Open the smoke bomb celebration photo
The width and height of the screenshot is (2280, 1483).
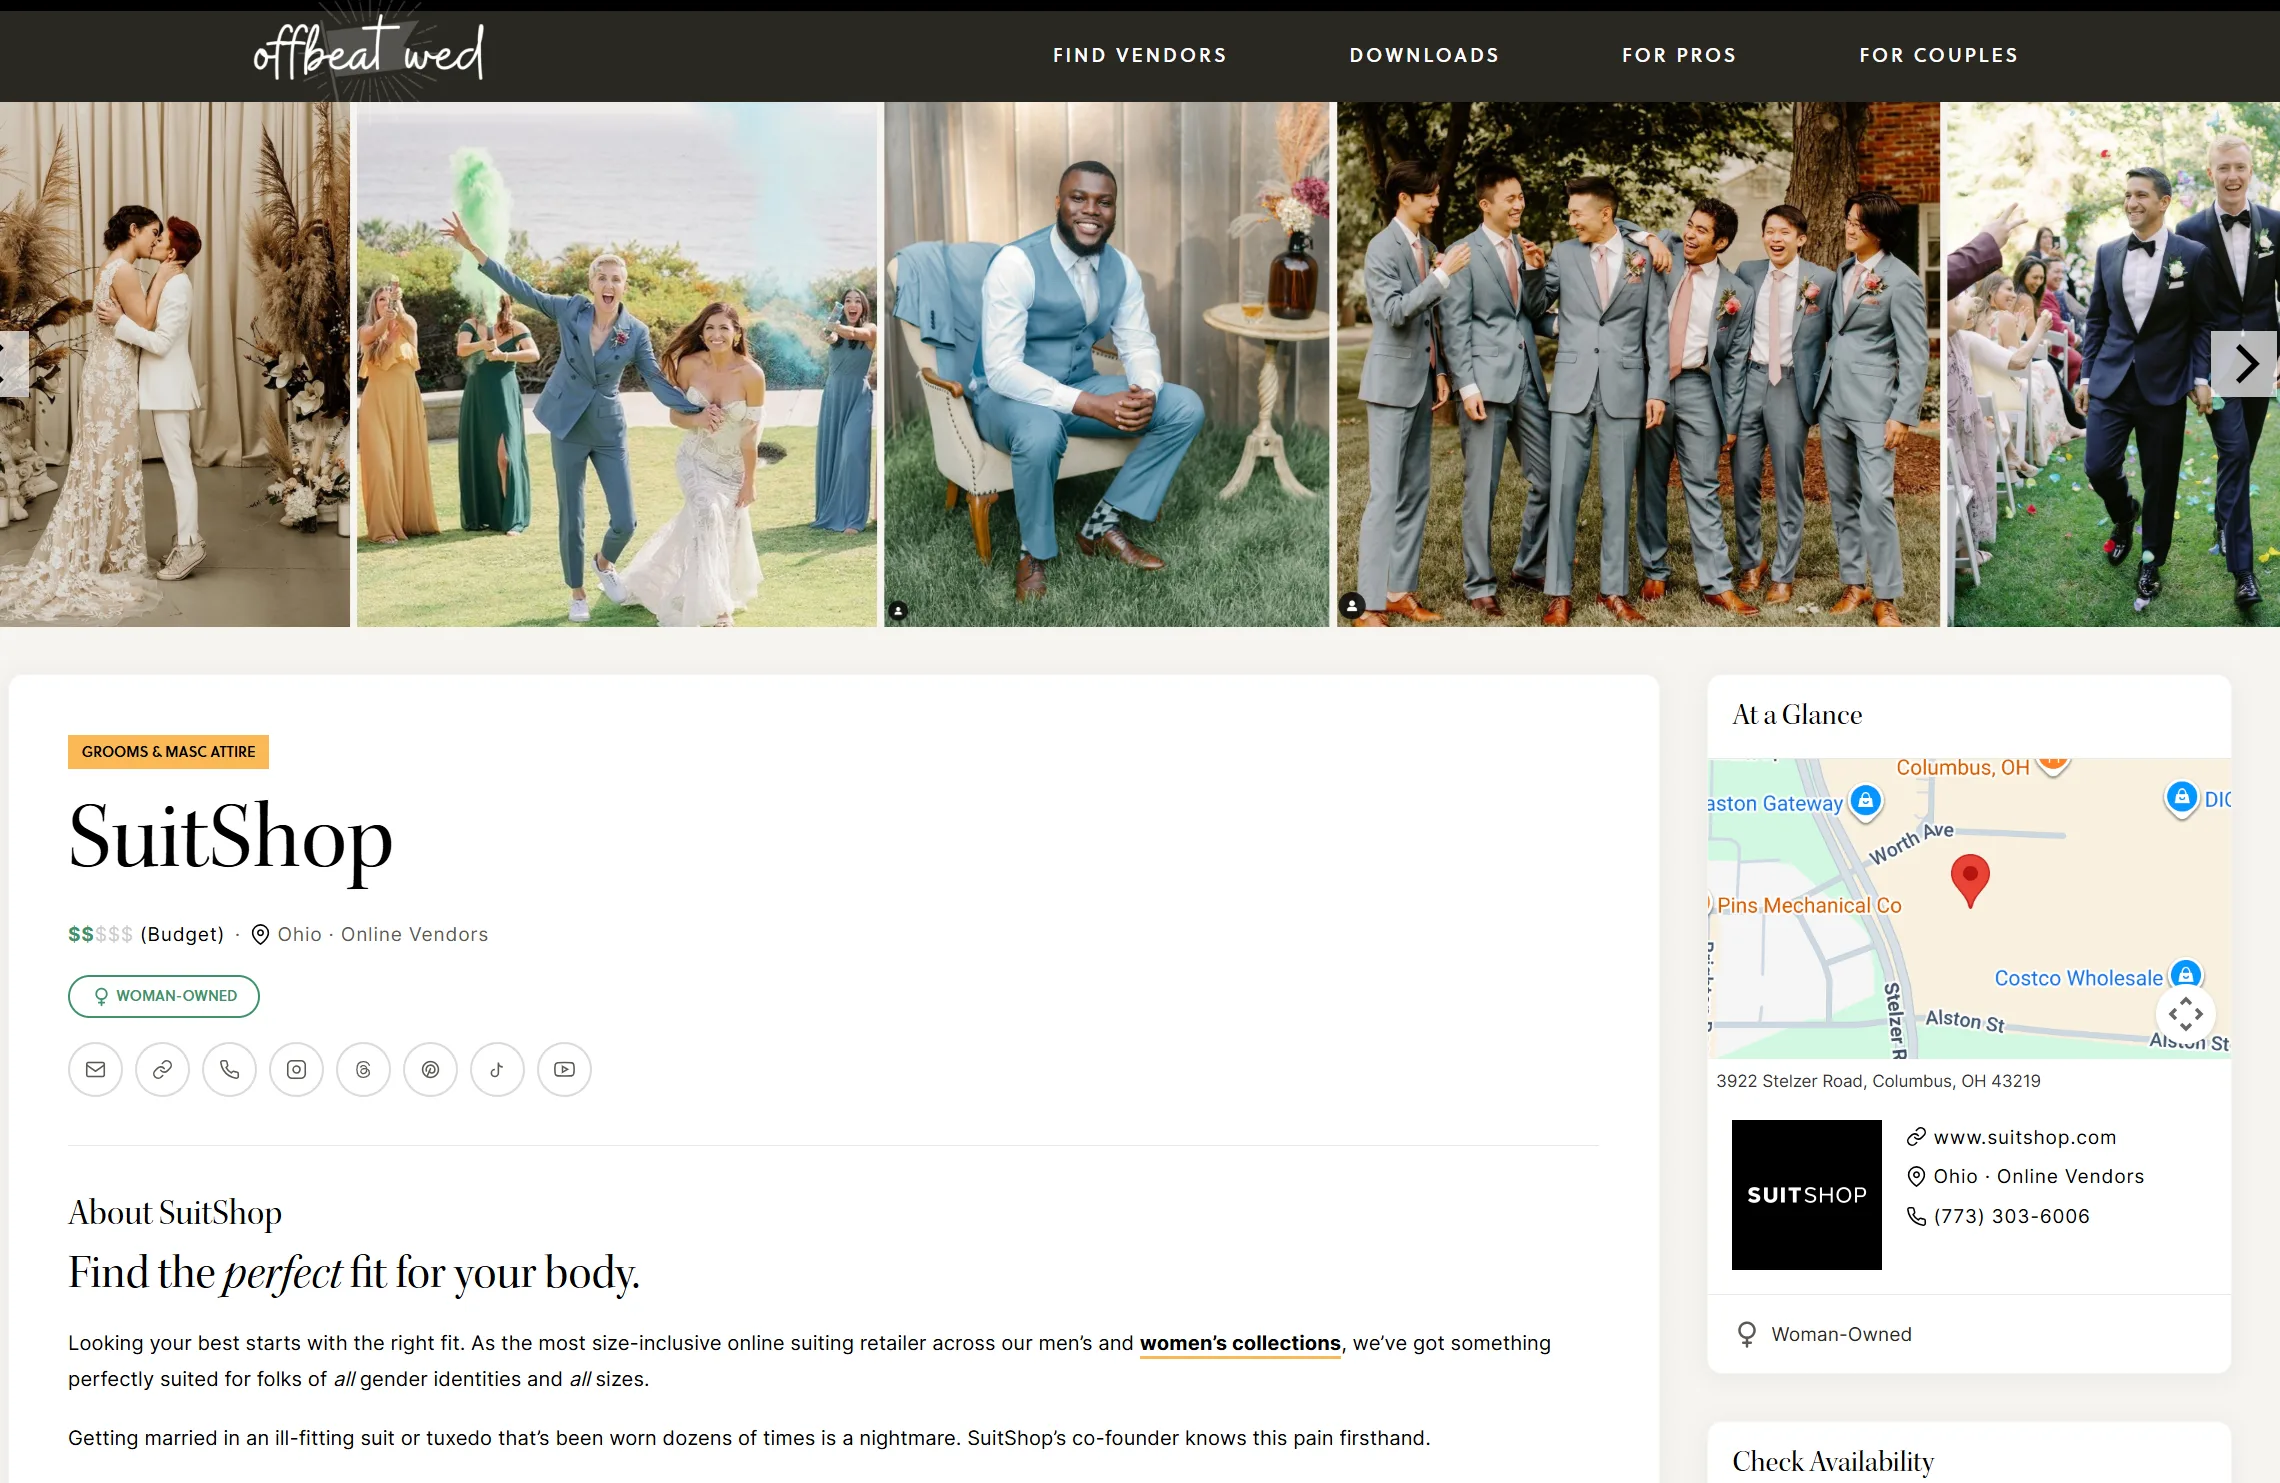tap(617, 364)
